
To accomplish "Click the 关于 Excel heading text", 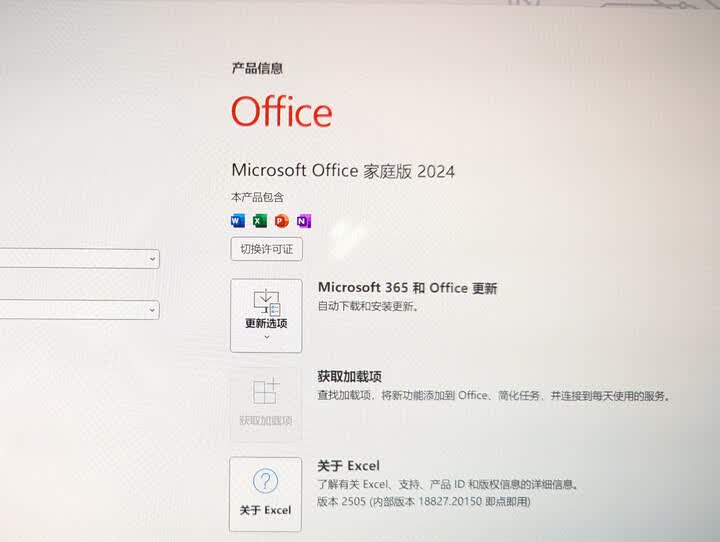I will tap(349, 466).
